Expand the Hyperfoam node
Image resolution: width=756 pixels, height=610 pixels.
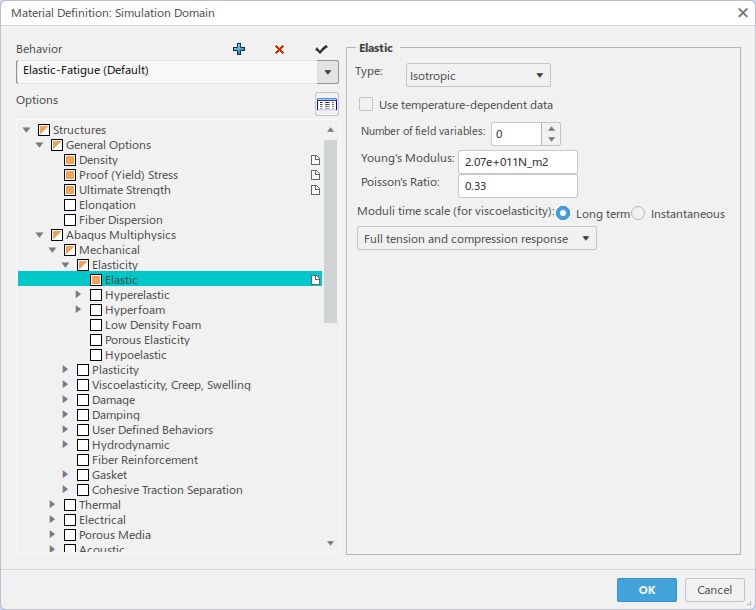pos(79,309)
